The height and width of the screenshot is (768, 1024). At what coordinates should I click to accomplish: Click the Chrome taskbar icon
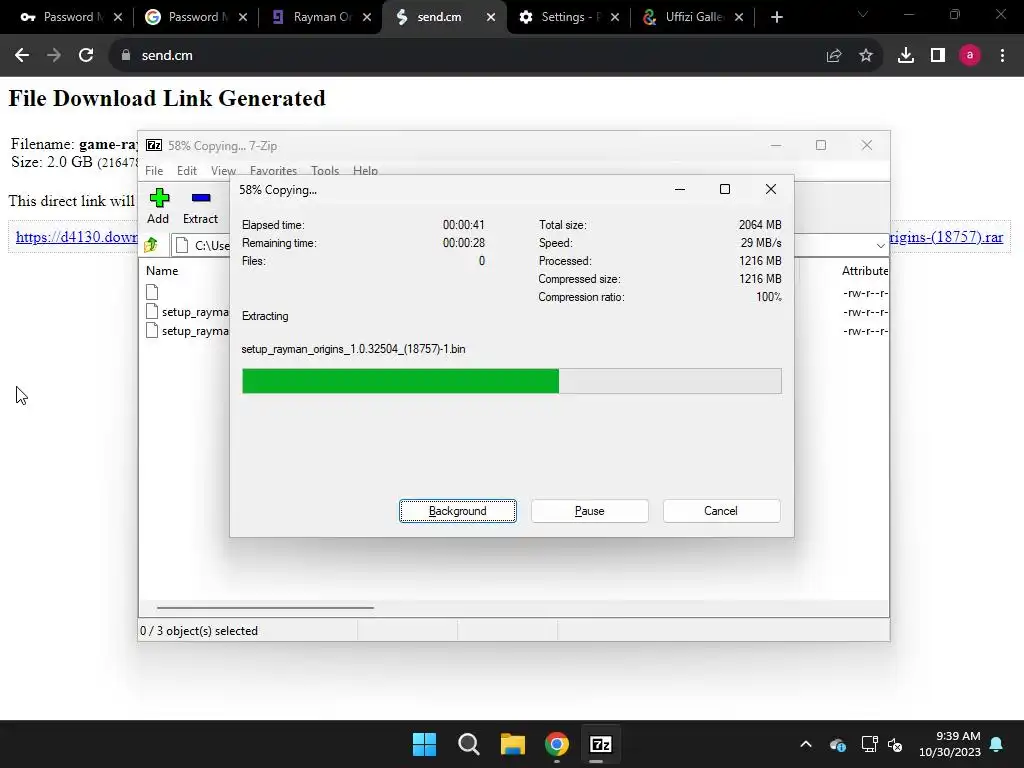(556, 744)
